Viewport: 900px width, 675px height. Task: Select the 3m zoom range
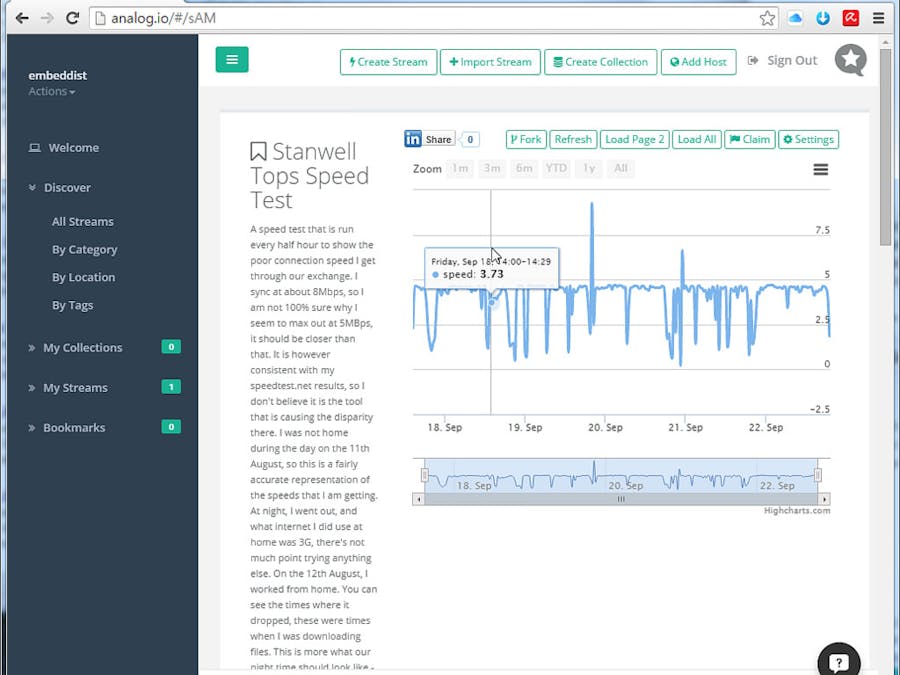tap(492, 168)
